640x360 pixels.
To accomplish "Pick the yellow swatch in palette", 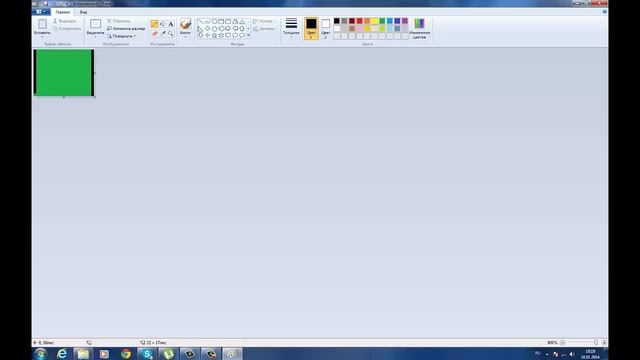I will coord(374,21).
